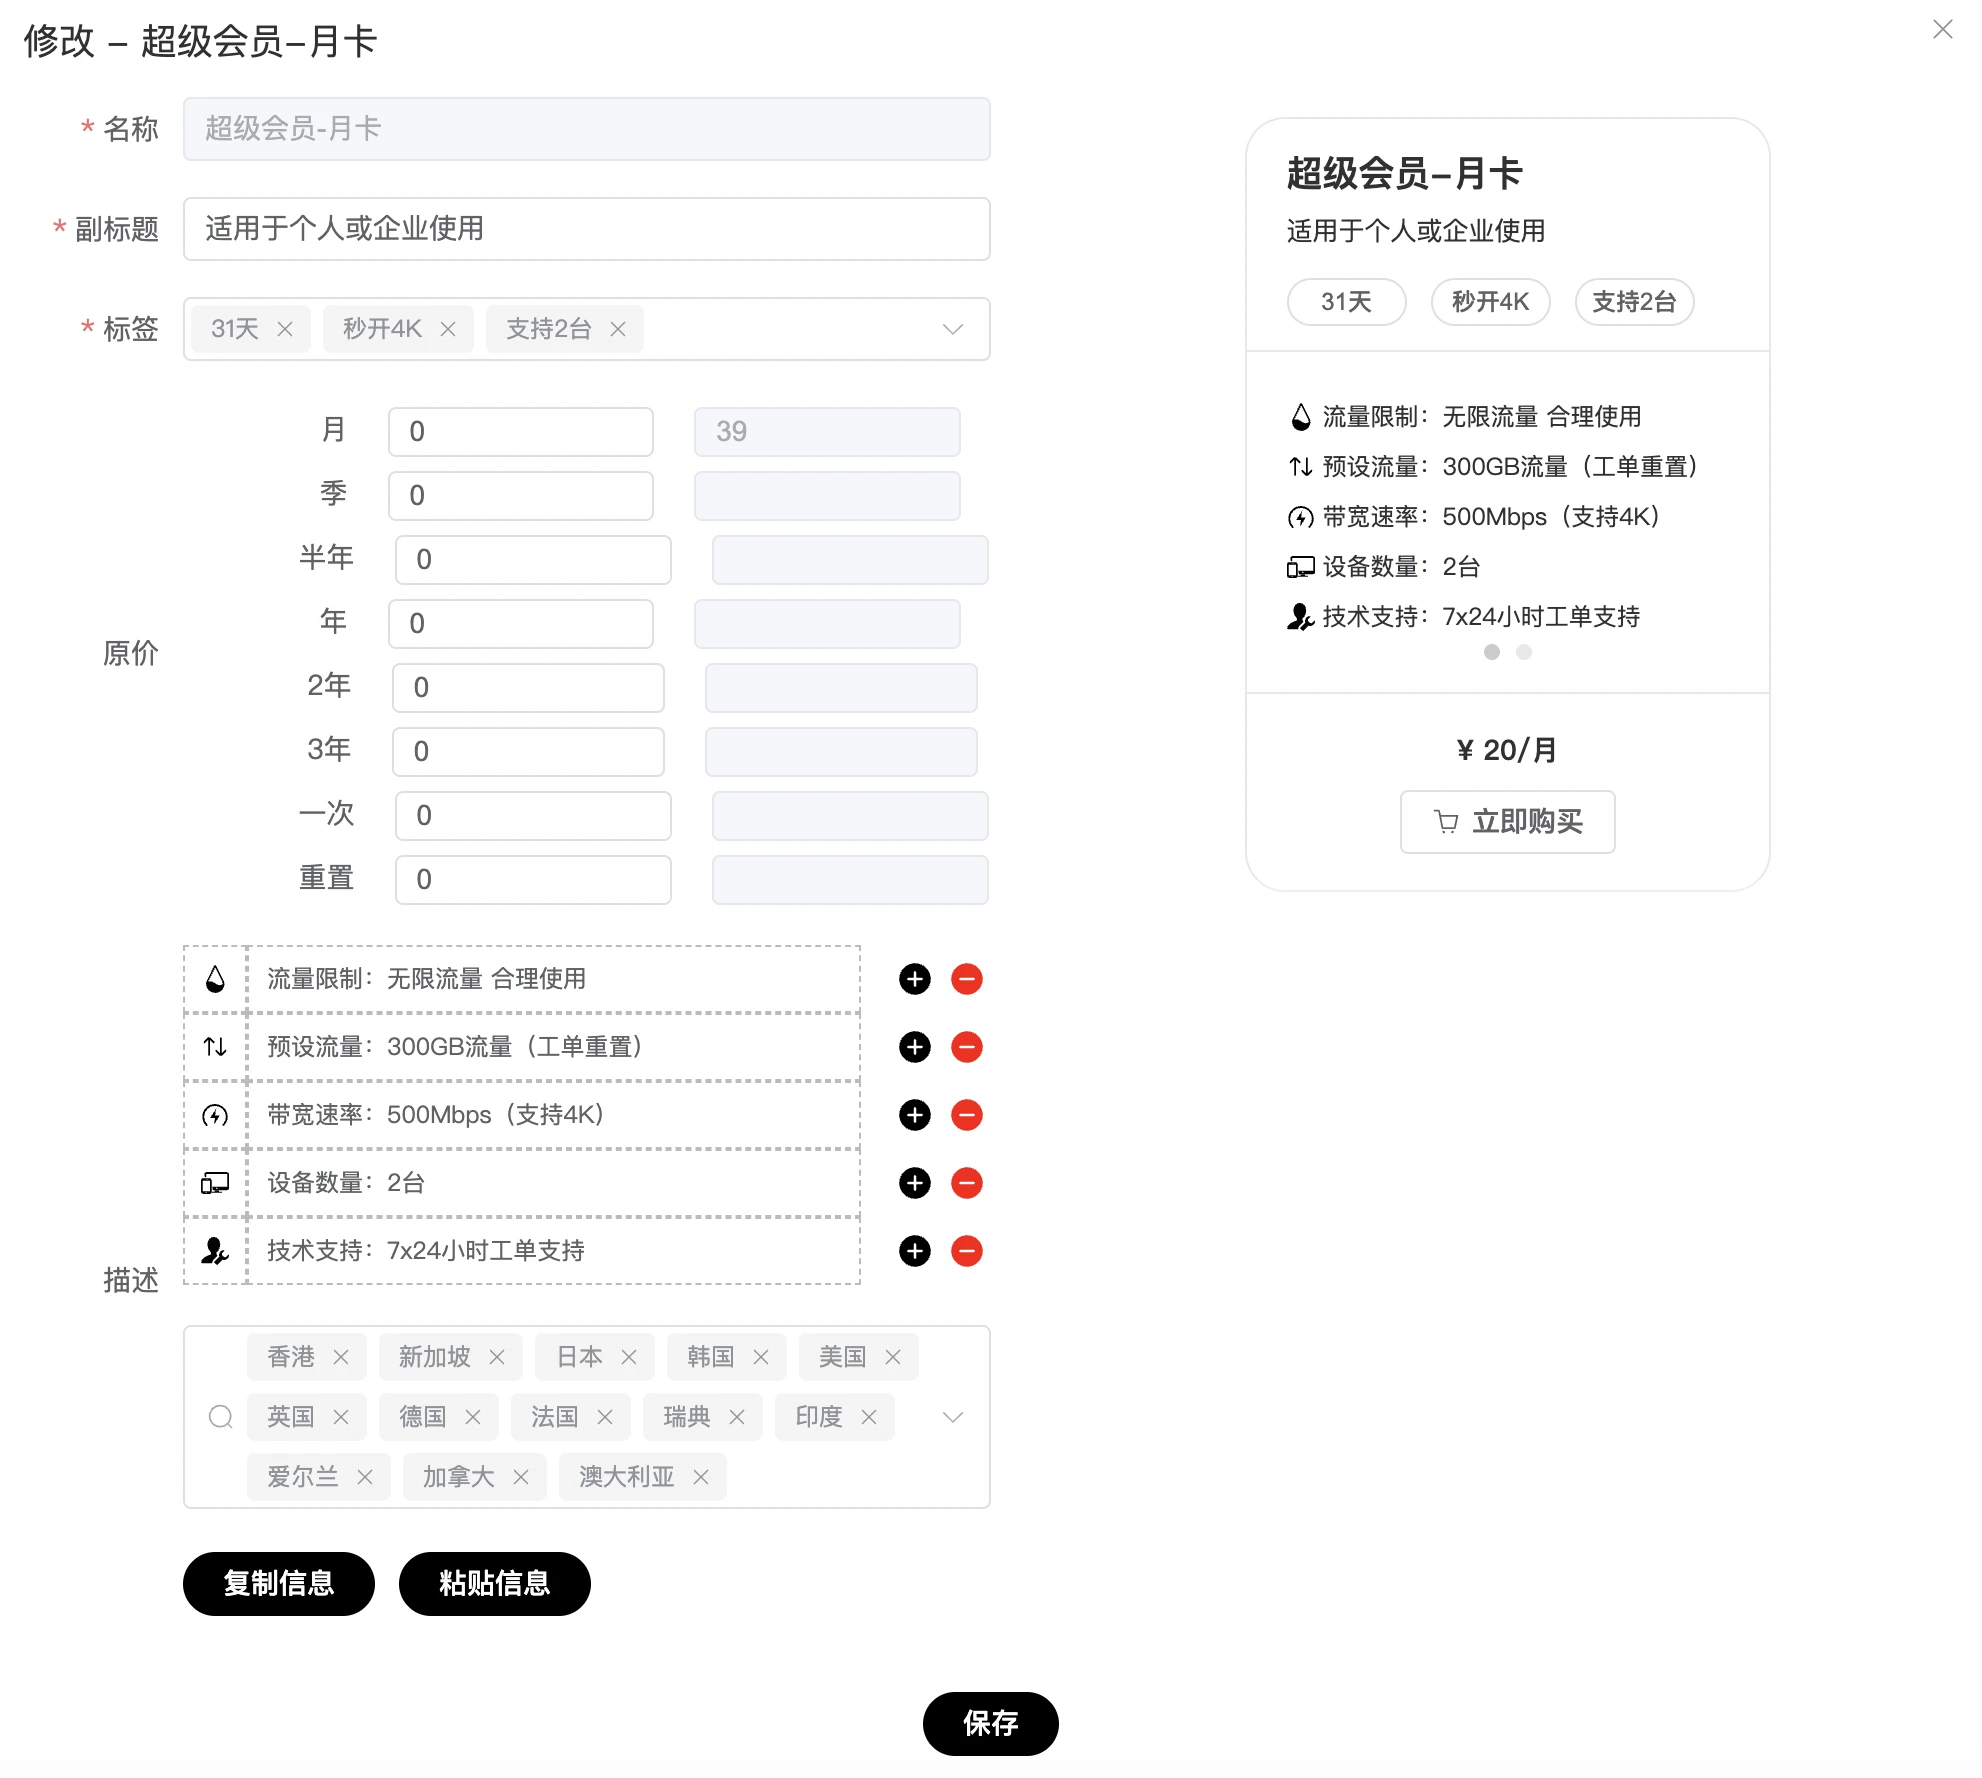
Task: Click the 保存 button
Action: click(x=989, y=1724)
